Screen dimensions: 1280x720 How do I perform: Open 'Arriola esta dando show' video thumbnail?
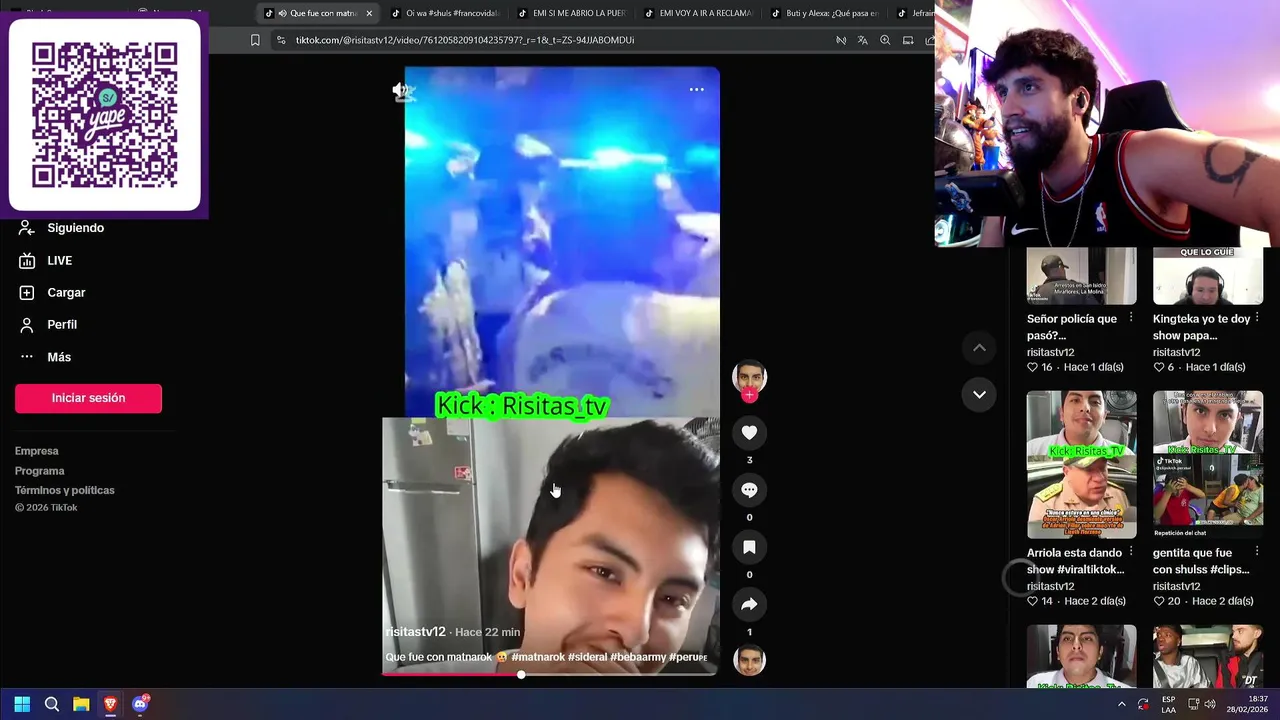pyautogui.click(x=1081, y=465)
